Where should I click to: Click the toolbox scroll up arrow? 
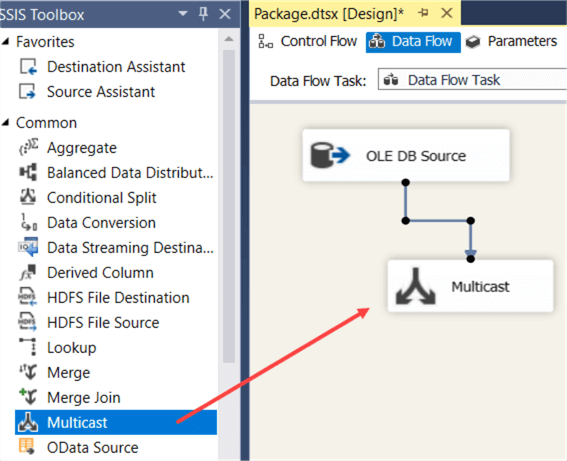coord(229,39)
